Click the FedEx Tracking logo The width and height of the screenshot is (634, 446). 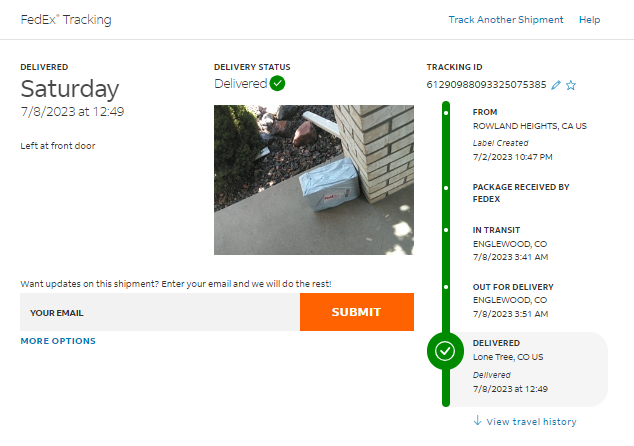coord(66,20)
